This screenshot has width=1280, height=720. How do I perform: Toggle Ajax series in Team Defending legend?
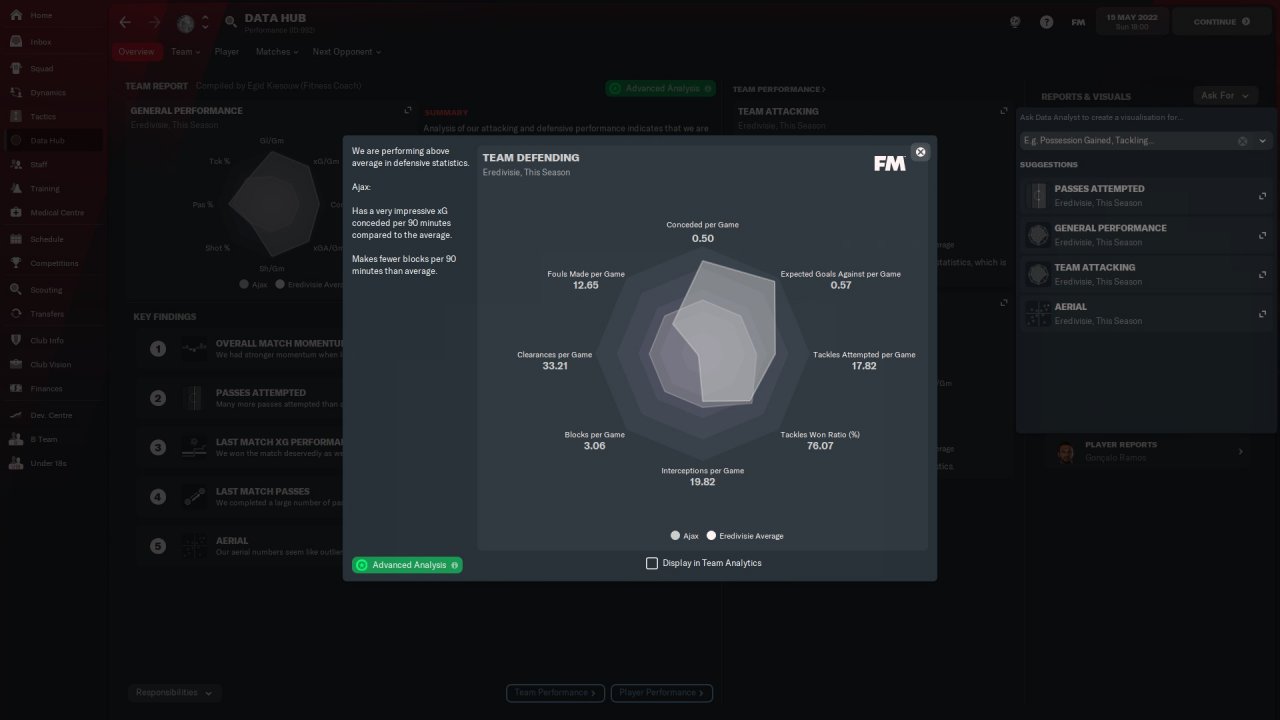[x=685, y=536]
